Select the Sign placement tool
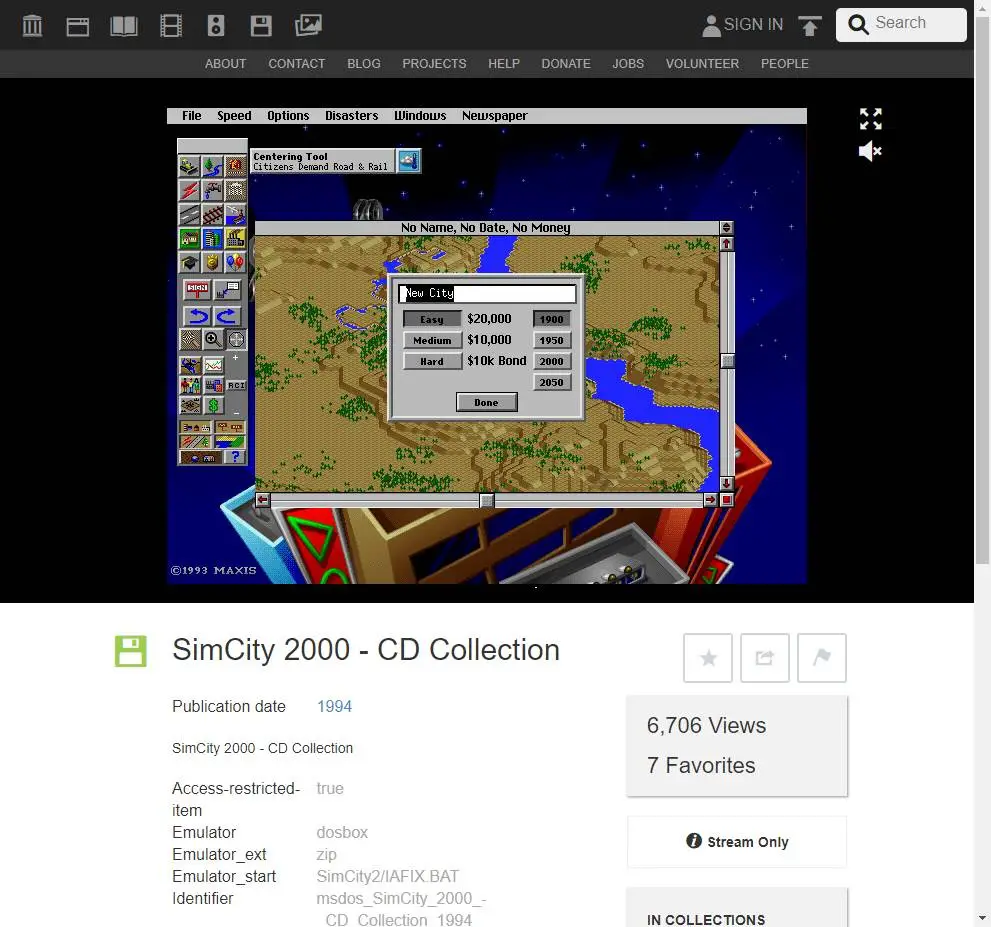This screenshot has width=991, height=927. [197, 289]
